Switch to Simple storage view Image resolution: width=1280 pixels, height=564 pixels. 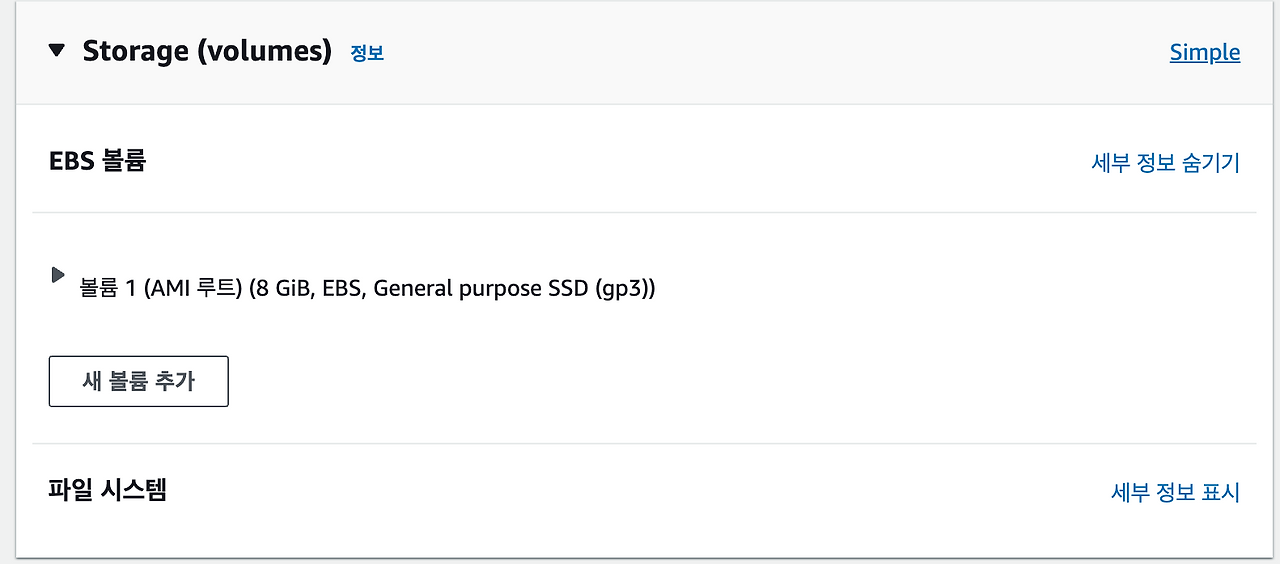pos(1204,53)
